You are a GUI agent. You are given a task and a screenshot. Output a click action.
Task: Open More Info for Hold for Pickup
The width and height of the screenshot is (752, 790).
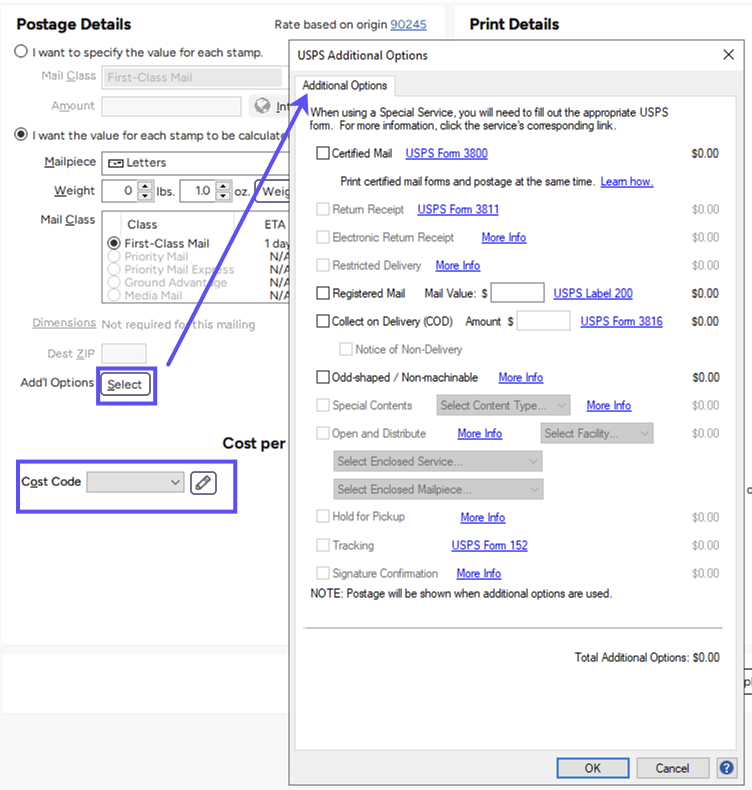[x=483, y=517]
